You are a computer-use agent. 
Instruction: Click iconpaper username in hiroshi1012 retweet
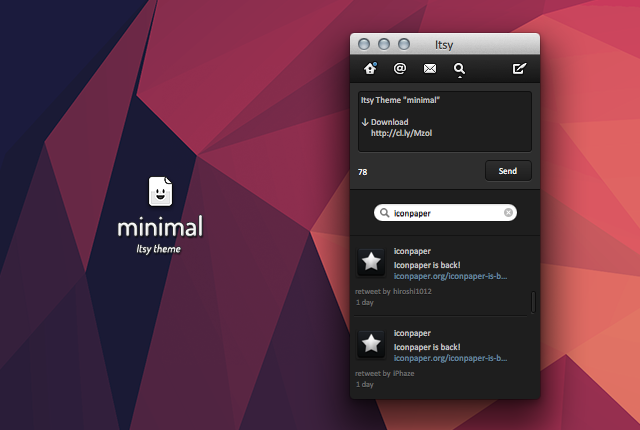click(412, 251)
